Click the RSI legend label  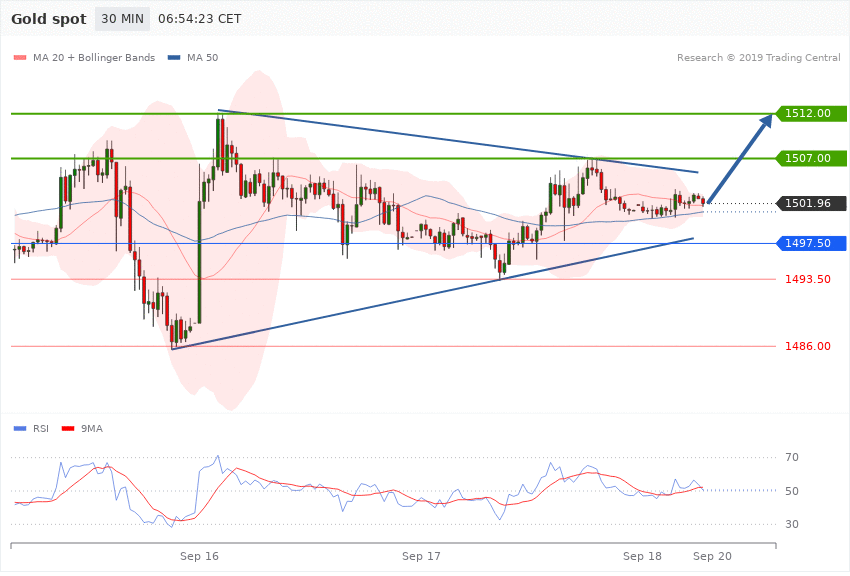coord(41,429)
